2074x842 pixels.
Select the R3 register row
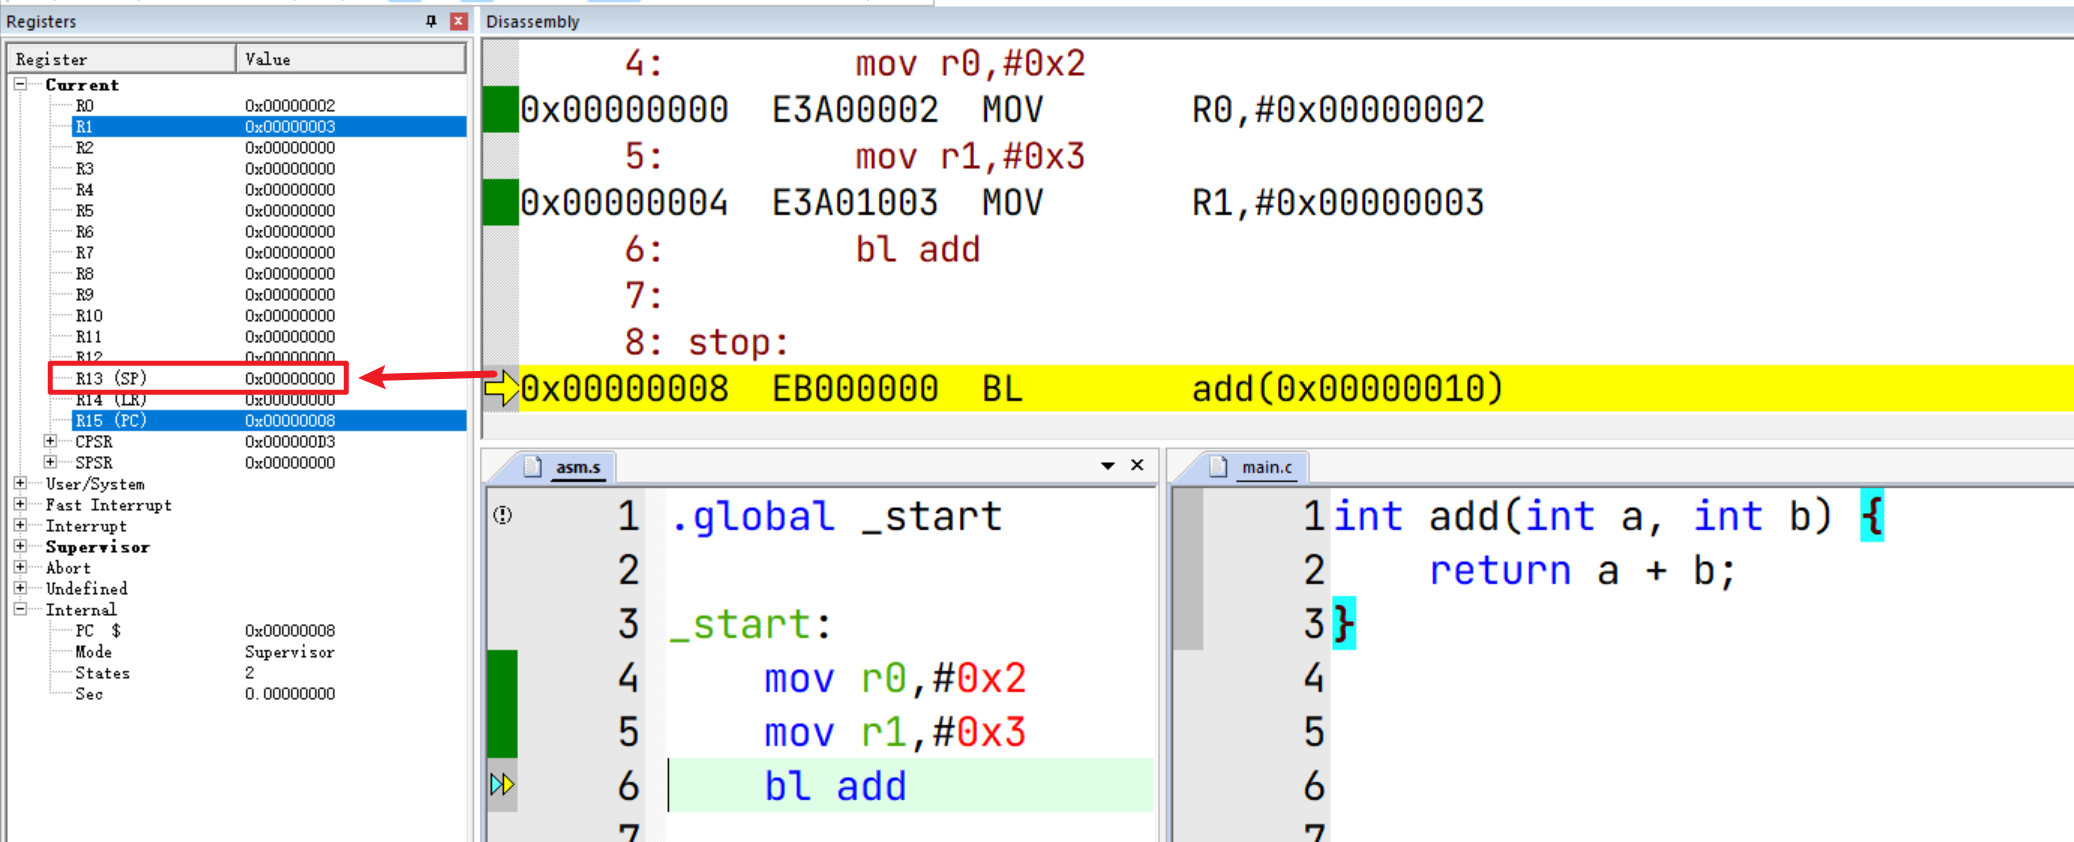[x=268, y=169]
